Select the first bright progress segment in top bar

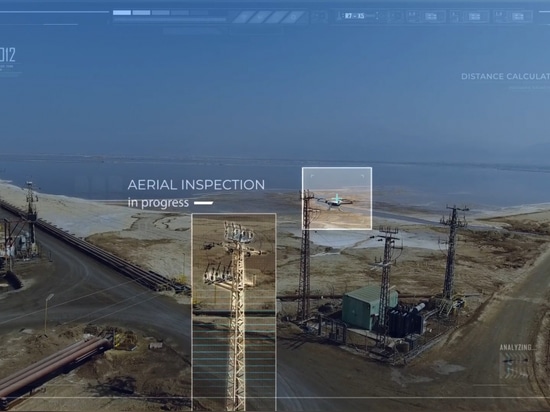tap(122, 13)
